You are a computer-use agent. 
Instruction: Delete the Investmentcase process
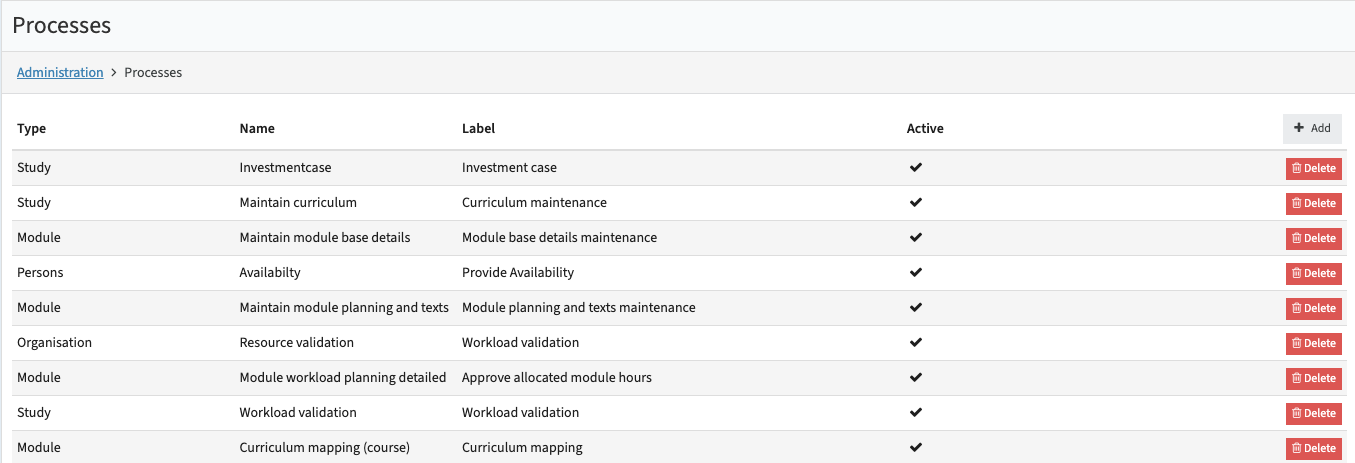[1314, 168]
